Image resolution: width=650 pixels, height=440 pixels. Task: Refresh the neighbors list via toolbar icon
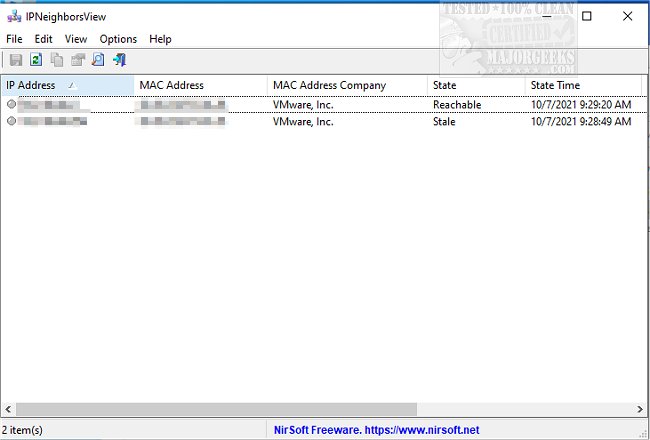(36, 60)
